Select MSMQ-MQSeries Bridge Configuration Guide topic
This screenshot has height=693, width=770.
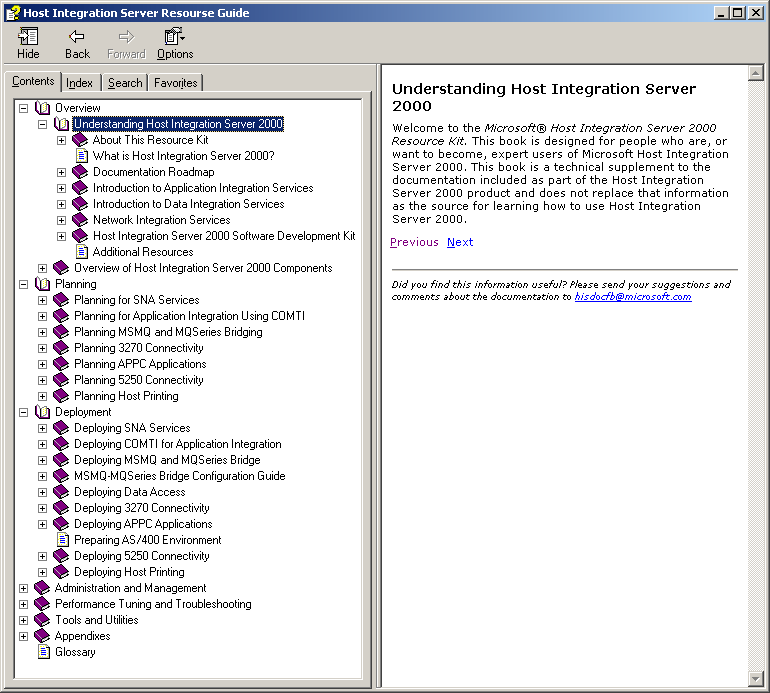click(180, 476)
